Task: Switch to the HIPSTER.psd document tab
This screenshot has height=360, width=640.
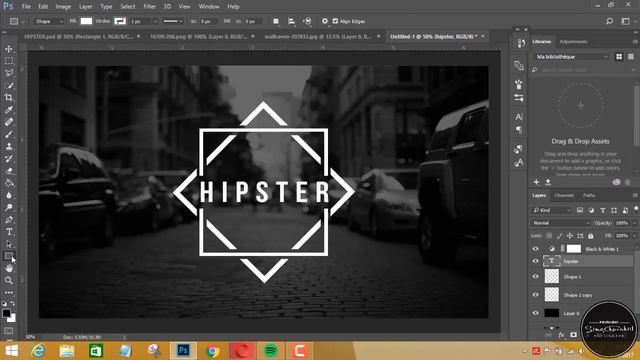Action: point(82,36)
